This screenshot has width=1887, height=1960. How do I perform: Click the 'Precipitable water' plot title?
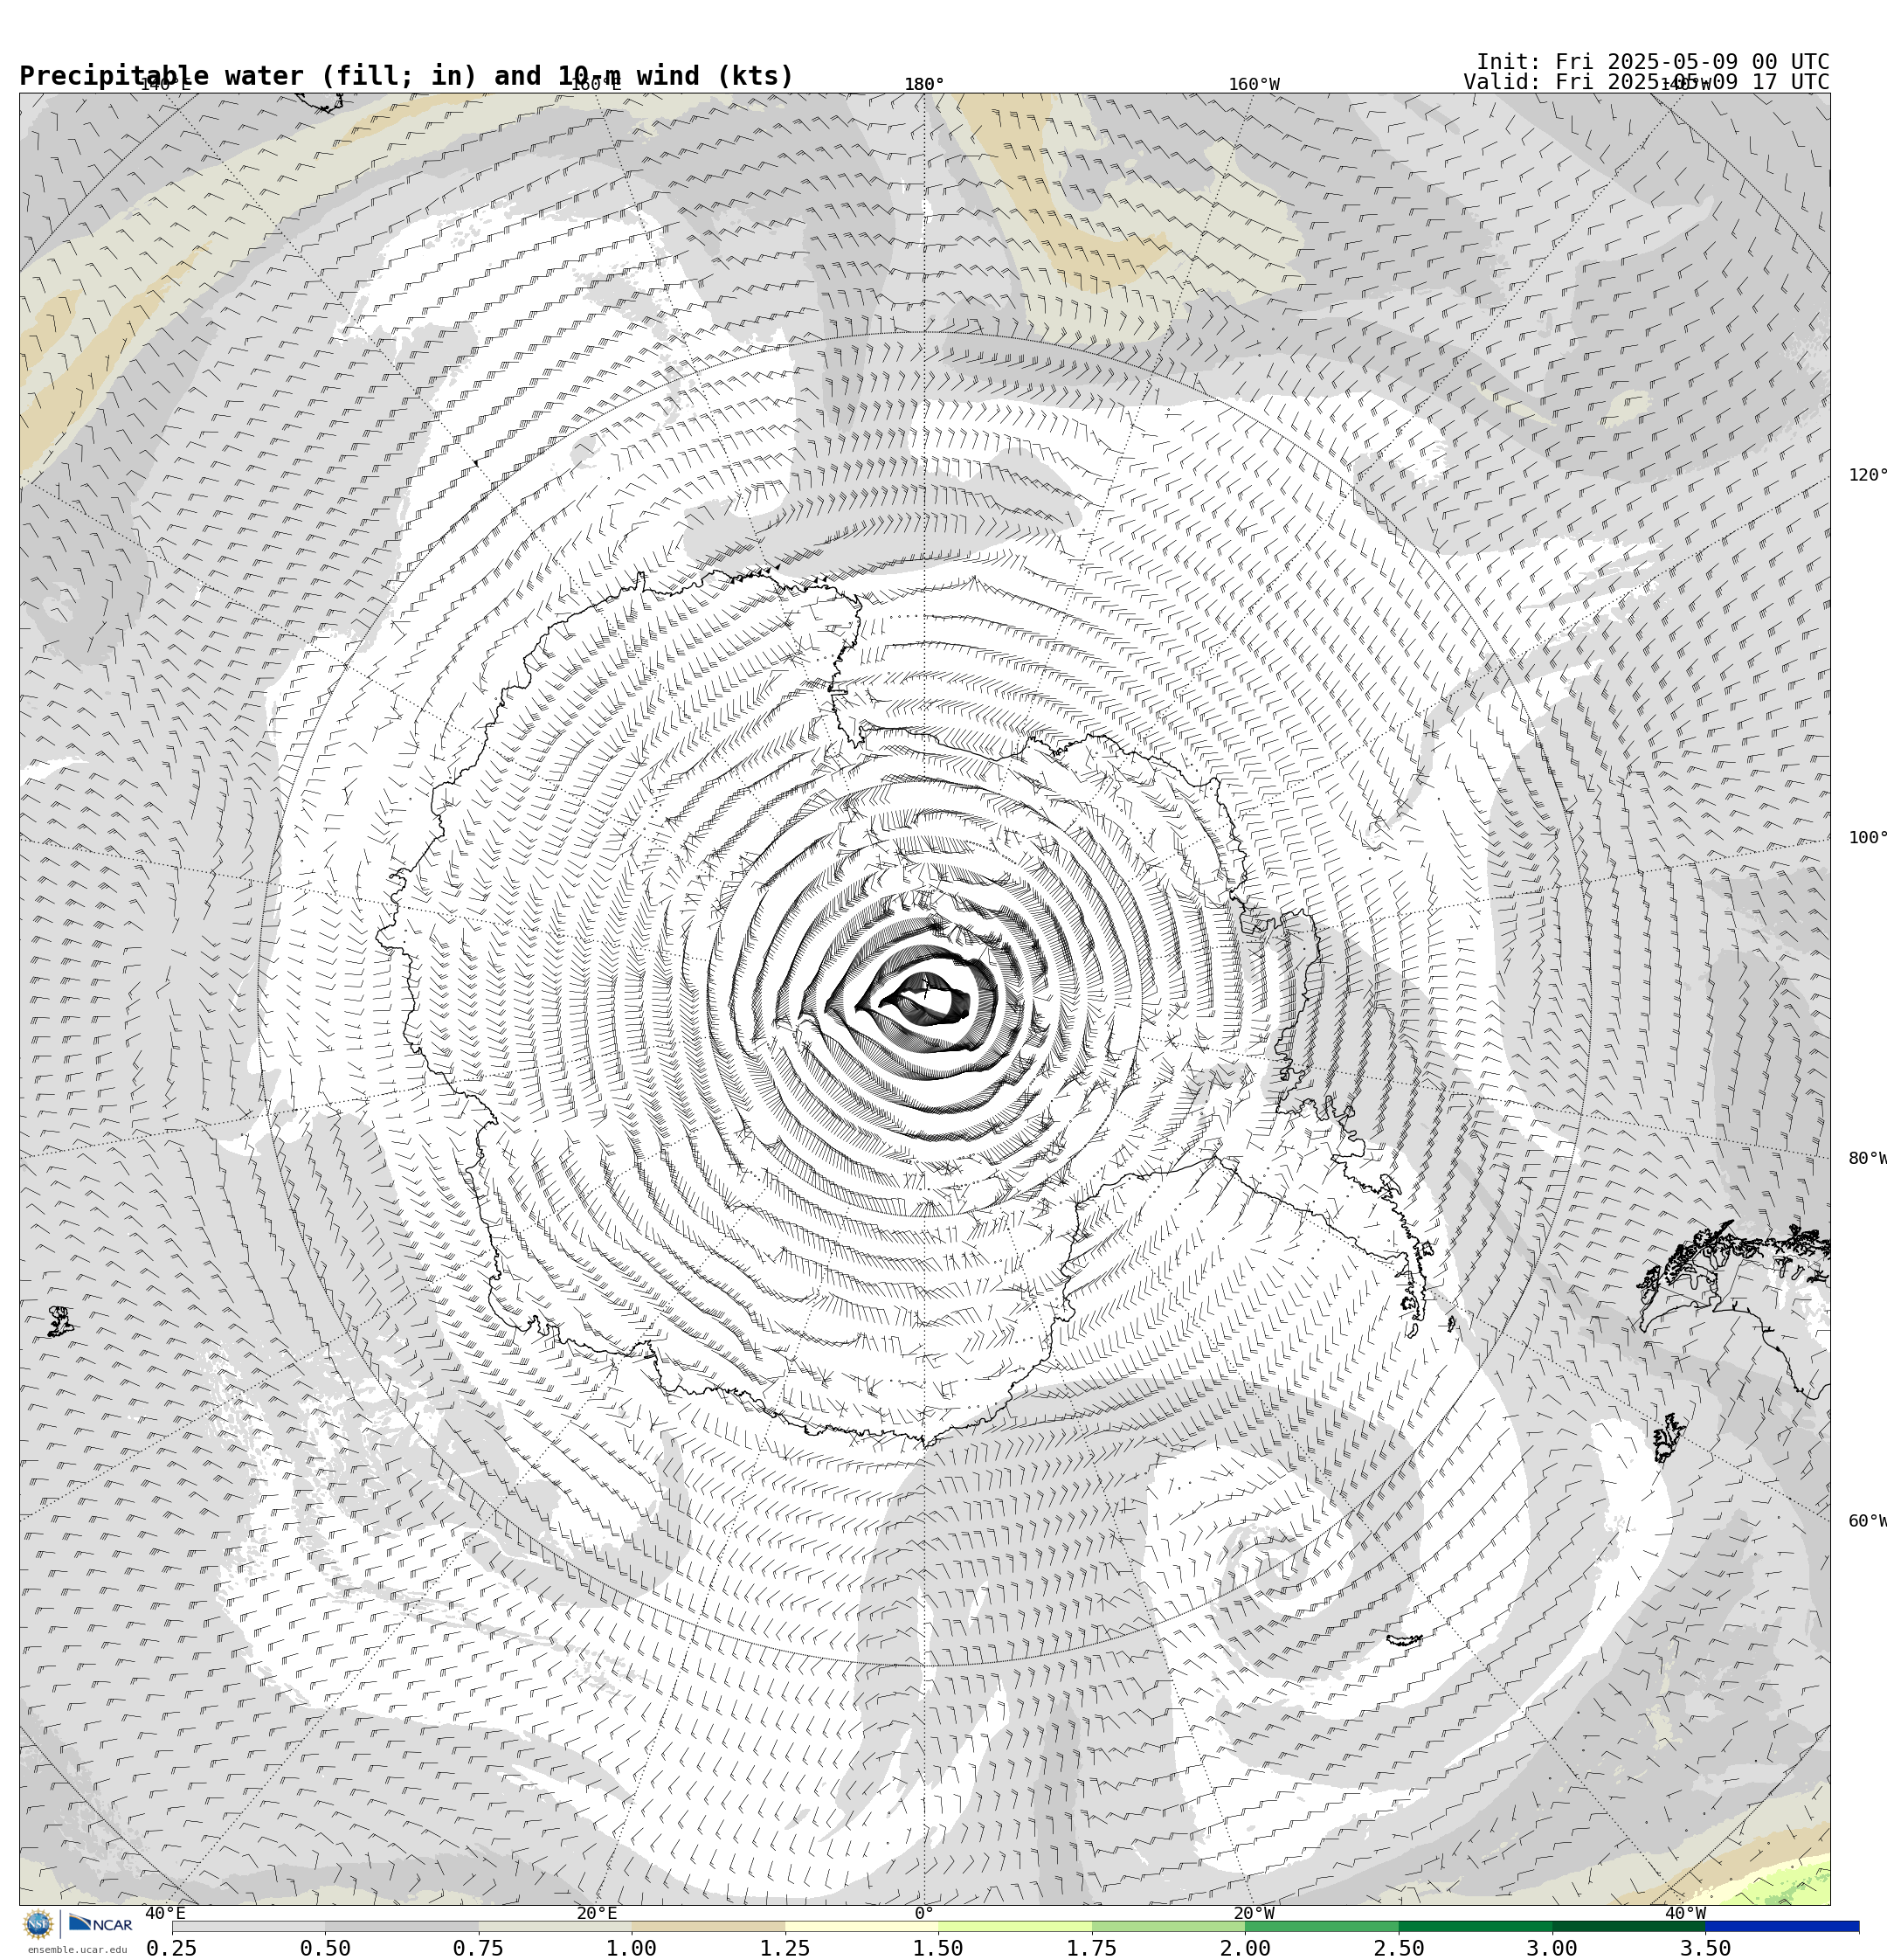coord(406,76)
